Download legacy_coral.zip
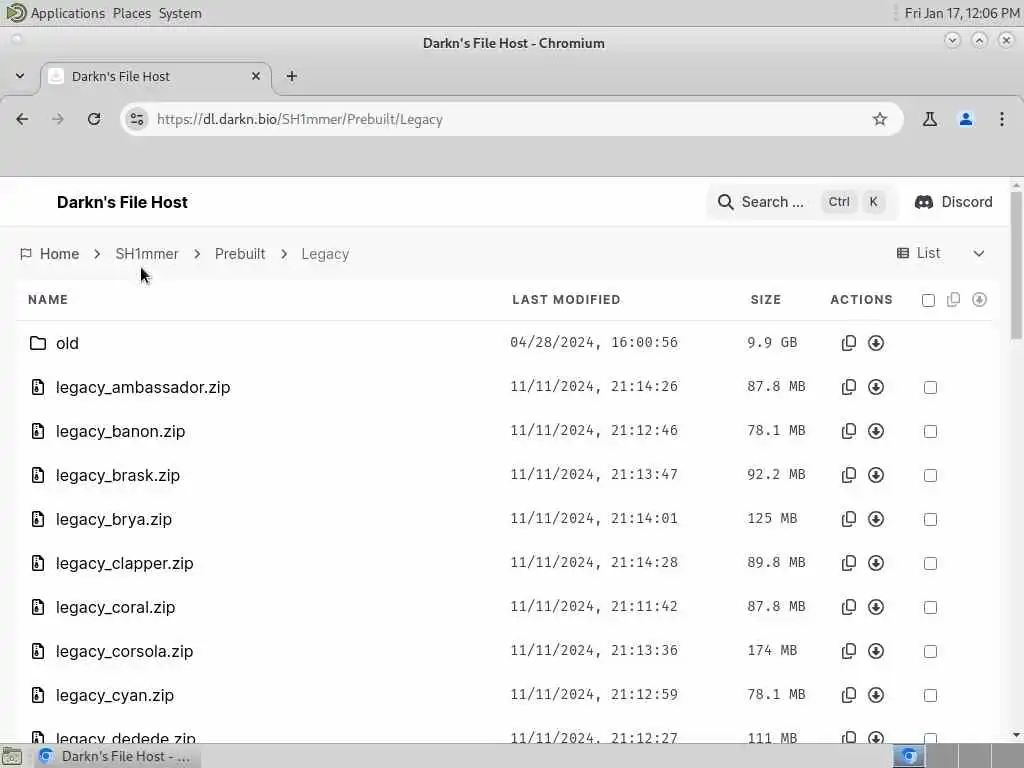1024x768 pixels. [876, 607]
